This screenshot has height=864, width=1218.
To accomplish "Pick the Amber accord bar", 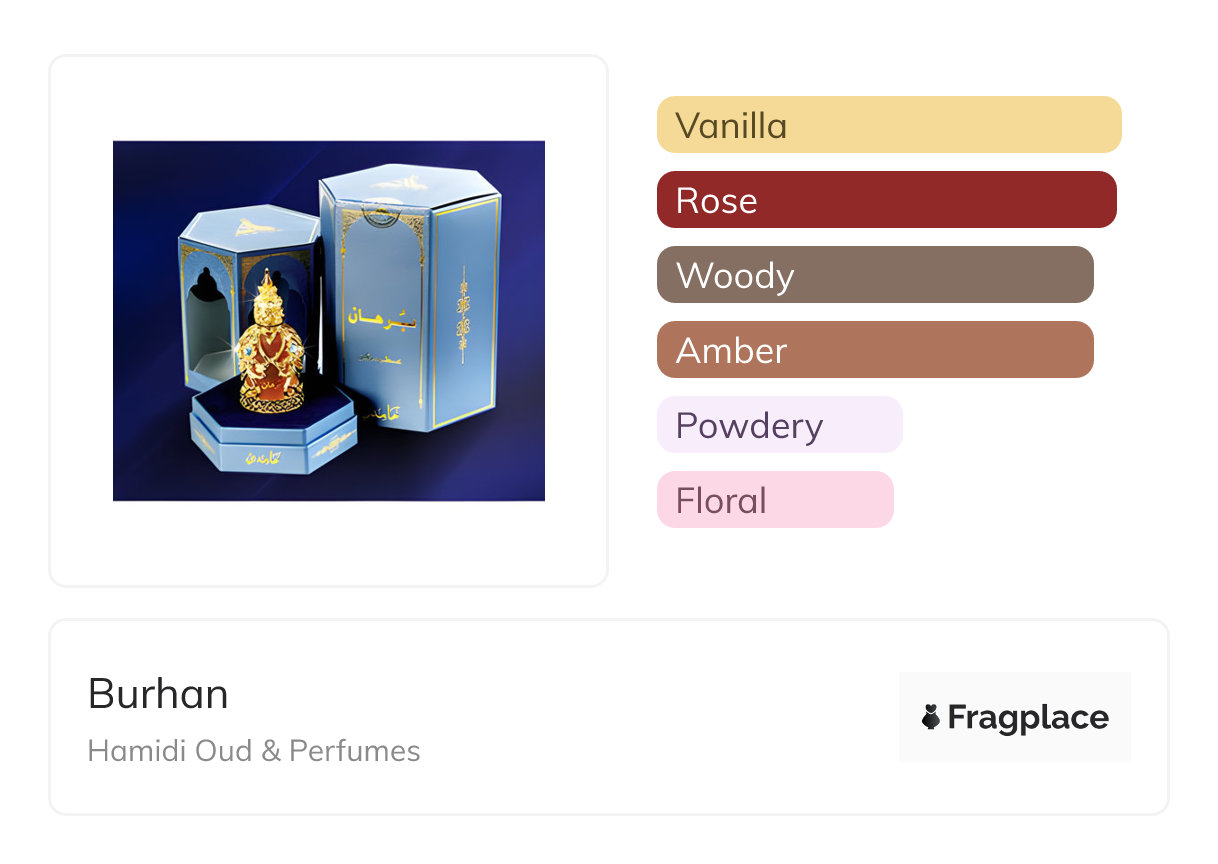I will pos(875,350).
